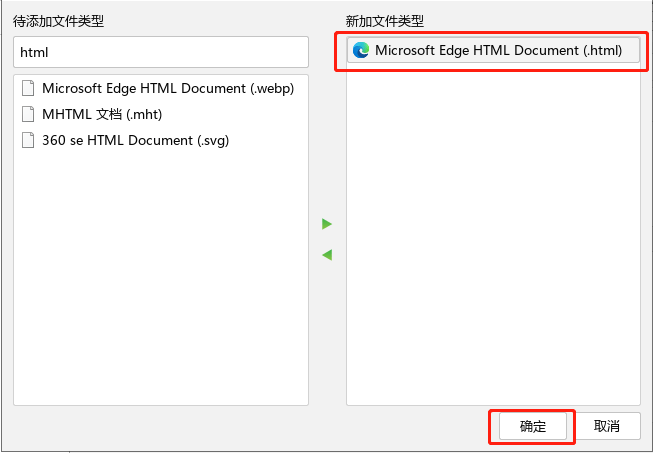Click file icon beside the .mht entry
The width and height of the screenshot is (653, 453).
pos(28,114)
